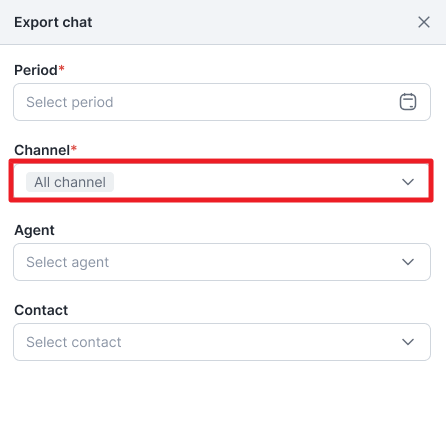Screen dimensions: 446x447
Task: Click the Export chat dialog title
Action: tap(53, 22)
